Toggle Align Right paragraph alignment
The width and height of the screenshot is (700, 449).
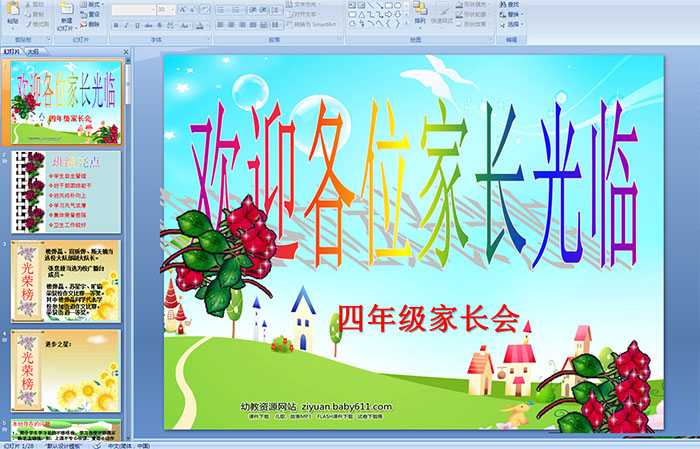[x=242, y=25]
